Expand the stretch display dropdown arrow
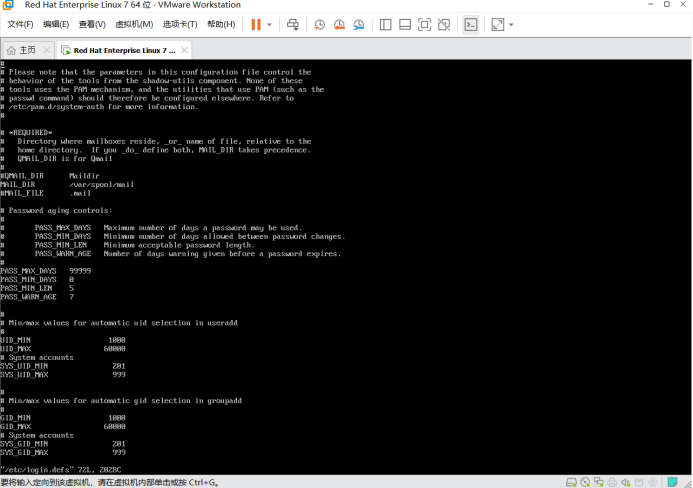Screen dimensions: 693x488 pyautogui.click(x=511, y=25)
